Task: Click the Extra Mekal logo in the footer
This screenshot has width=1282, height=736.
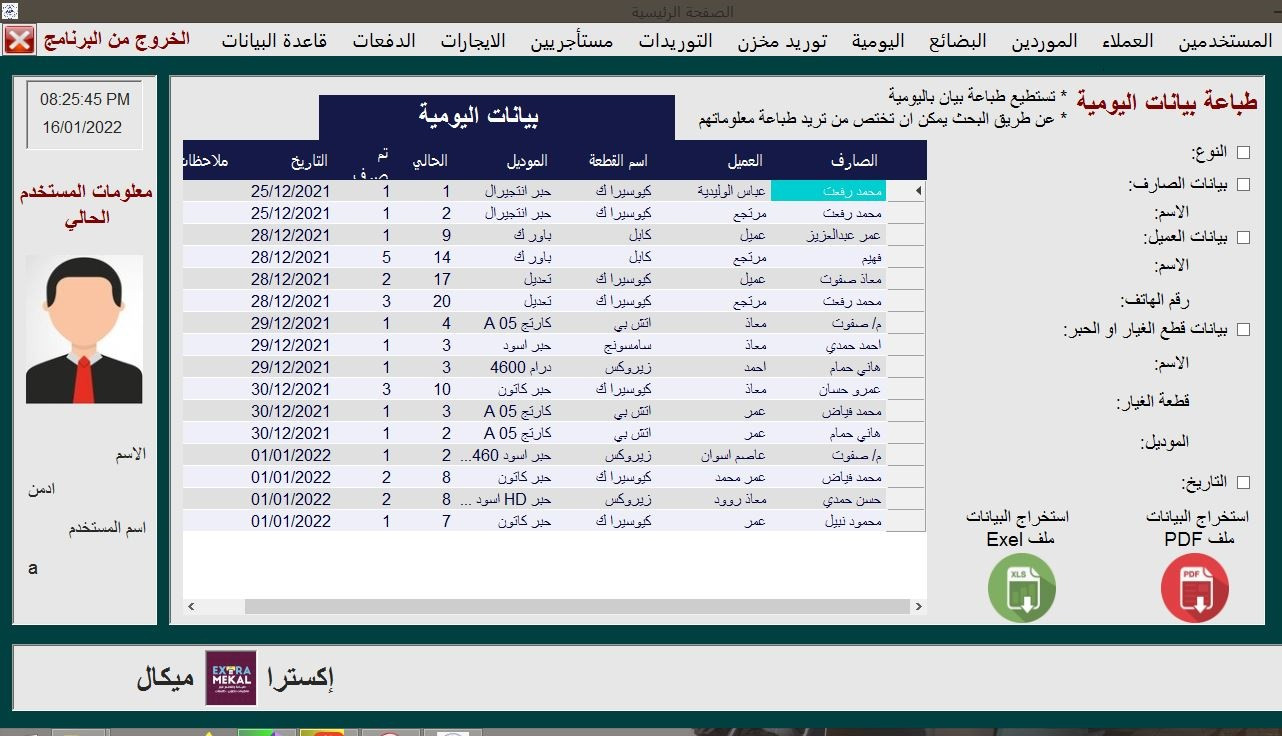Action: click(231, 677)
